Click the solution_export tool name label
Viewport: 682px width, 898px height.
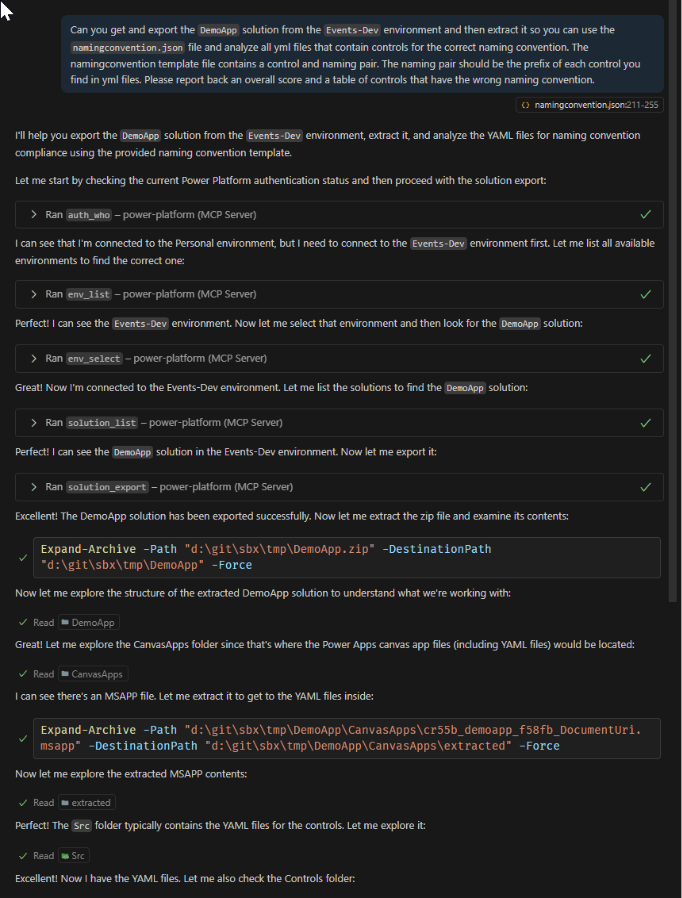(107, 487)
